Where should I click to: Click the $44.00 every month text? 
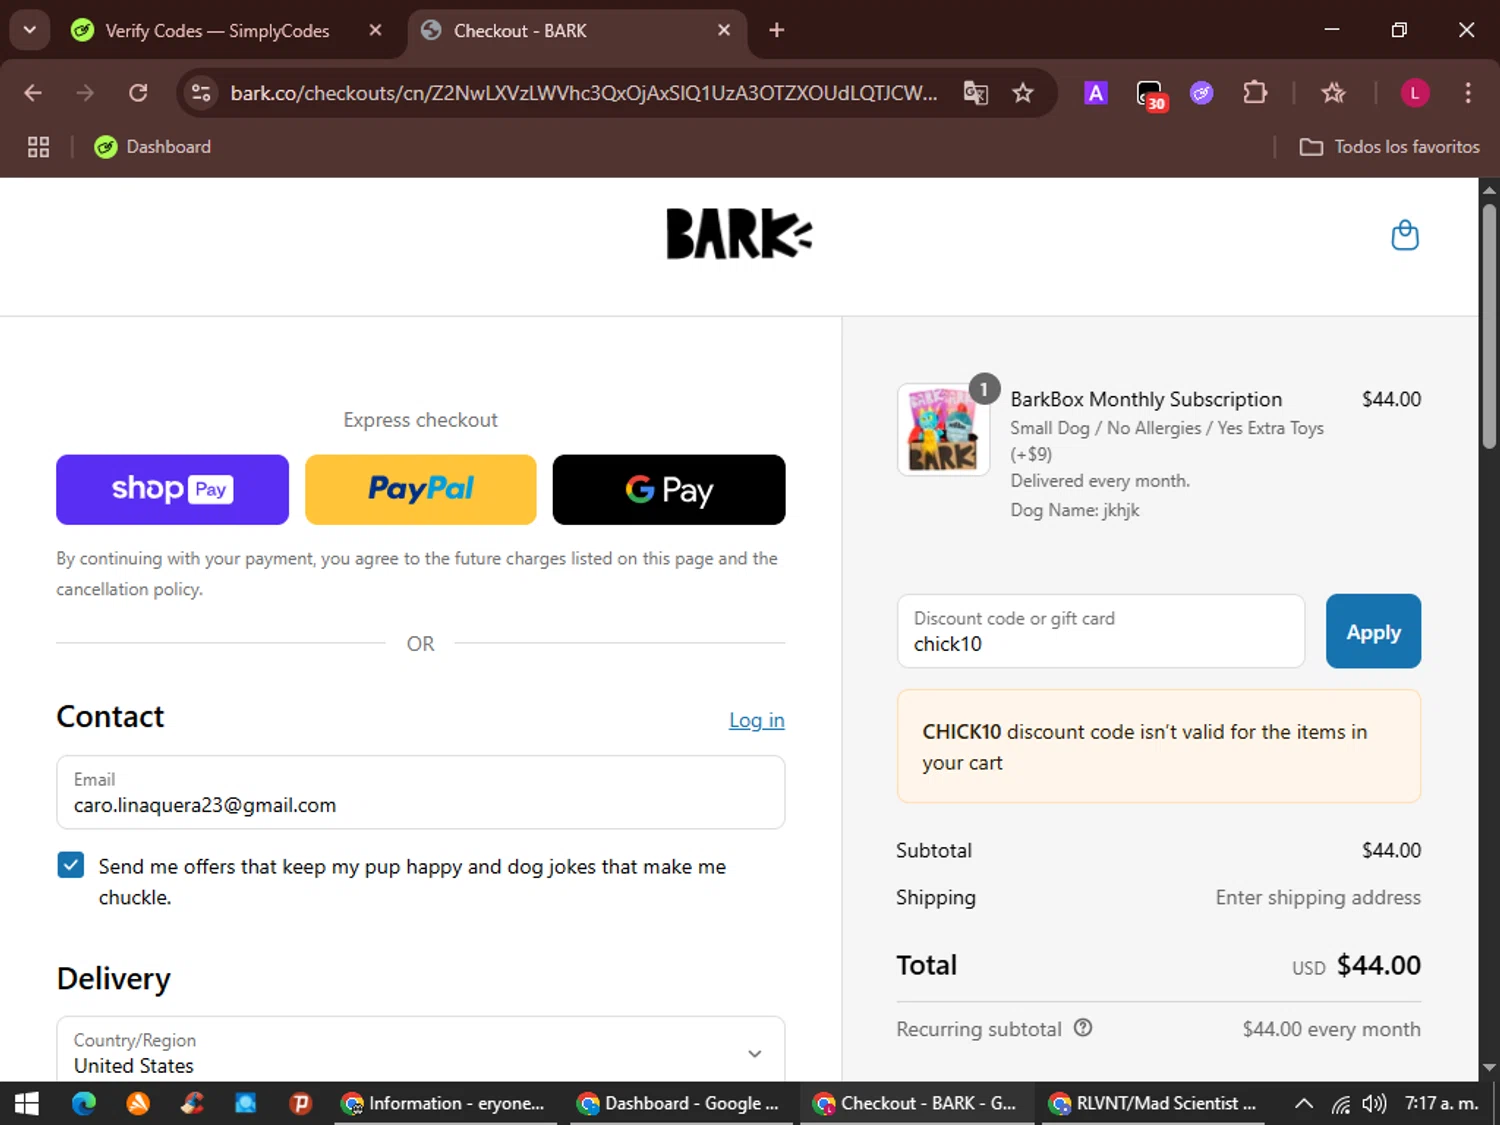coord(1331,1029)
